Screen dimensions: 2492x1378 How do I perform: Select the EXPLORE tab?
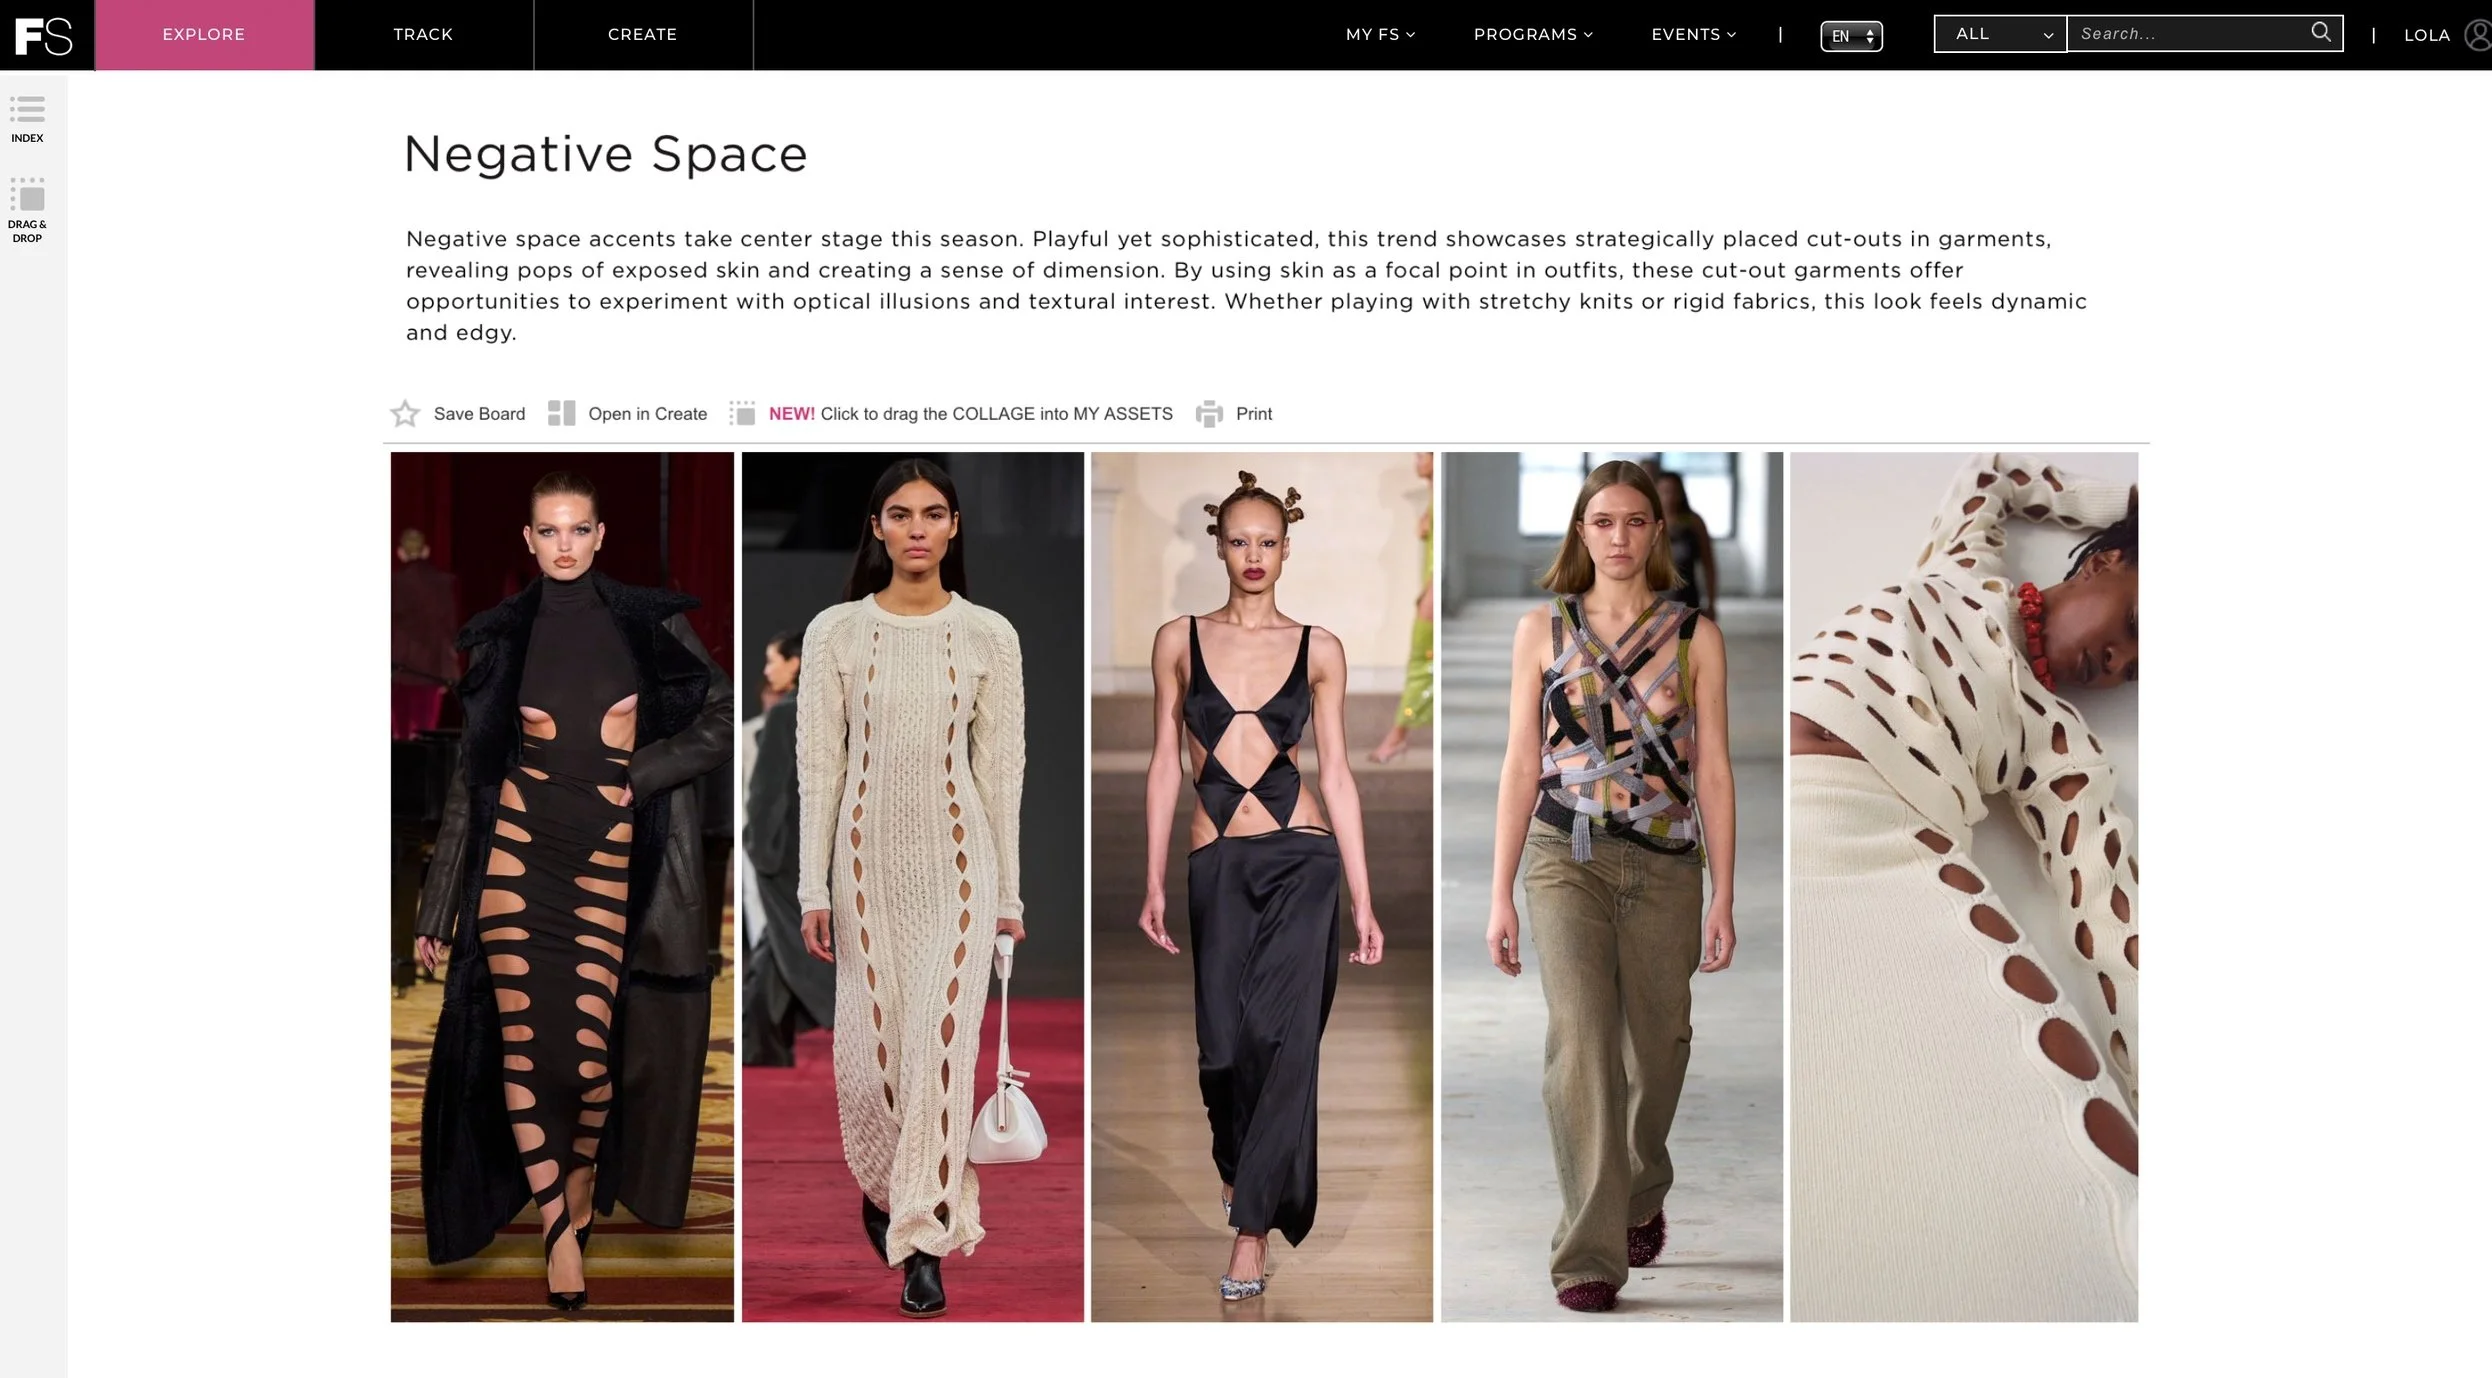(x=204, y=35)
